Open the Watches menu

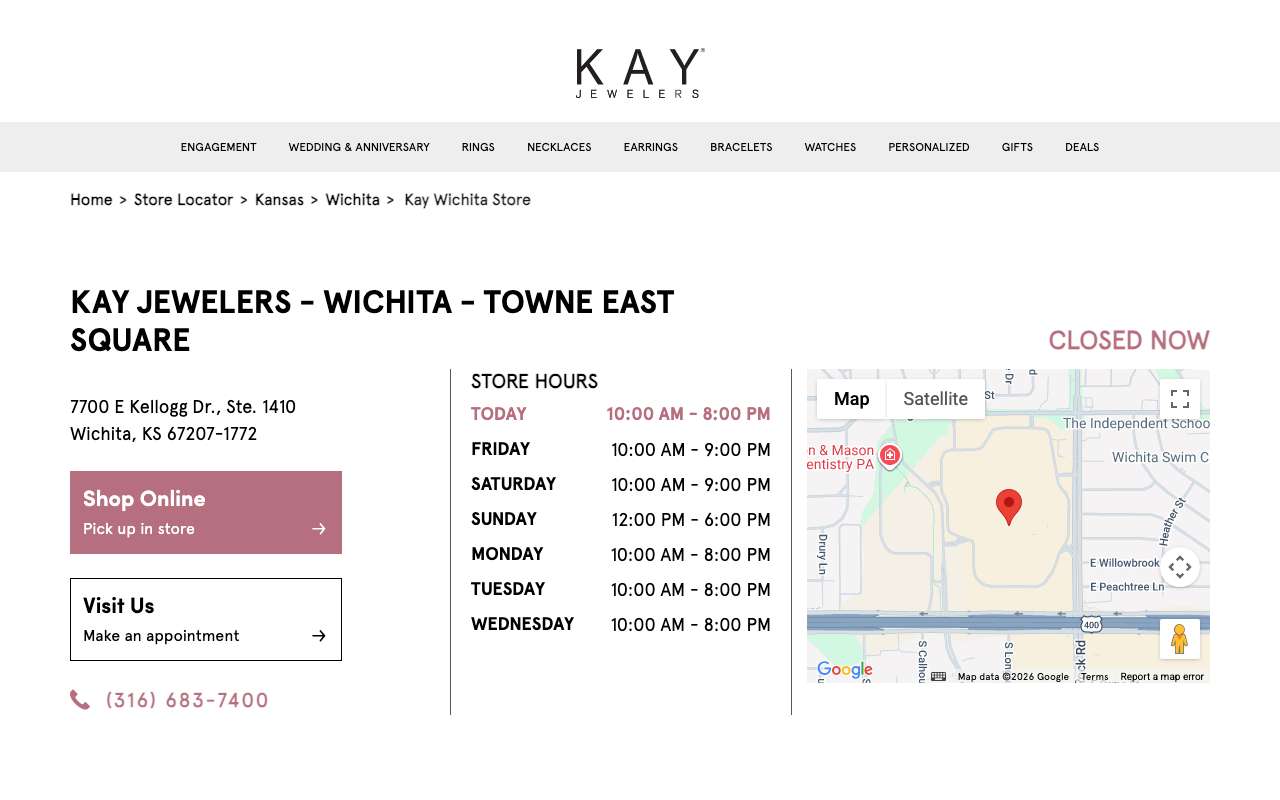[x=830, y=147]
